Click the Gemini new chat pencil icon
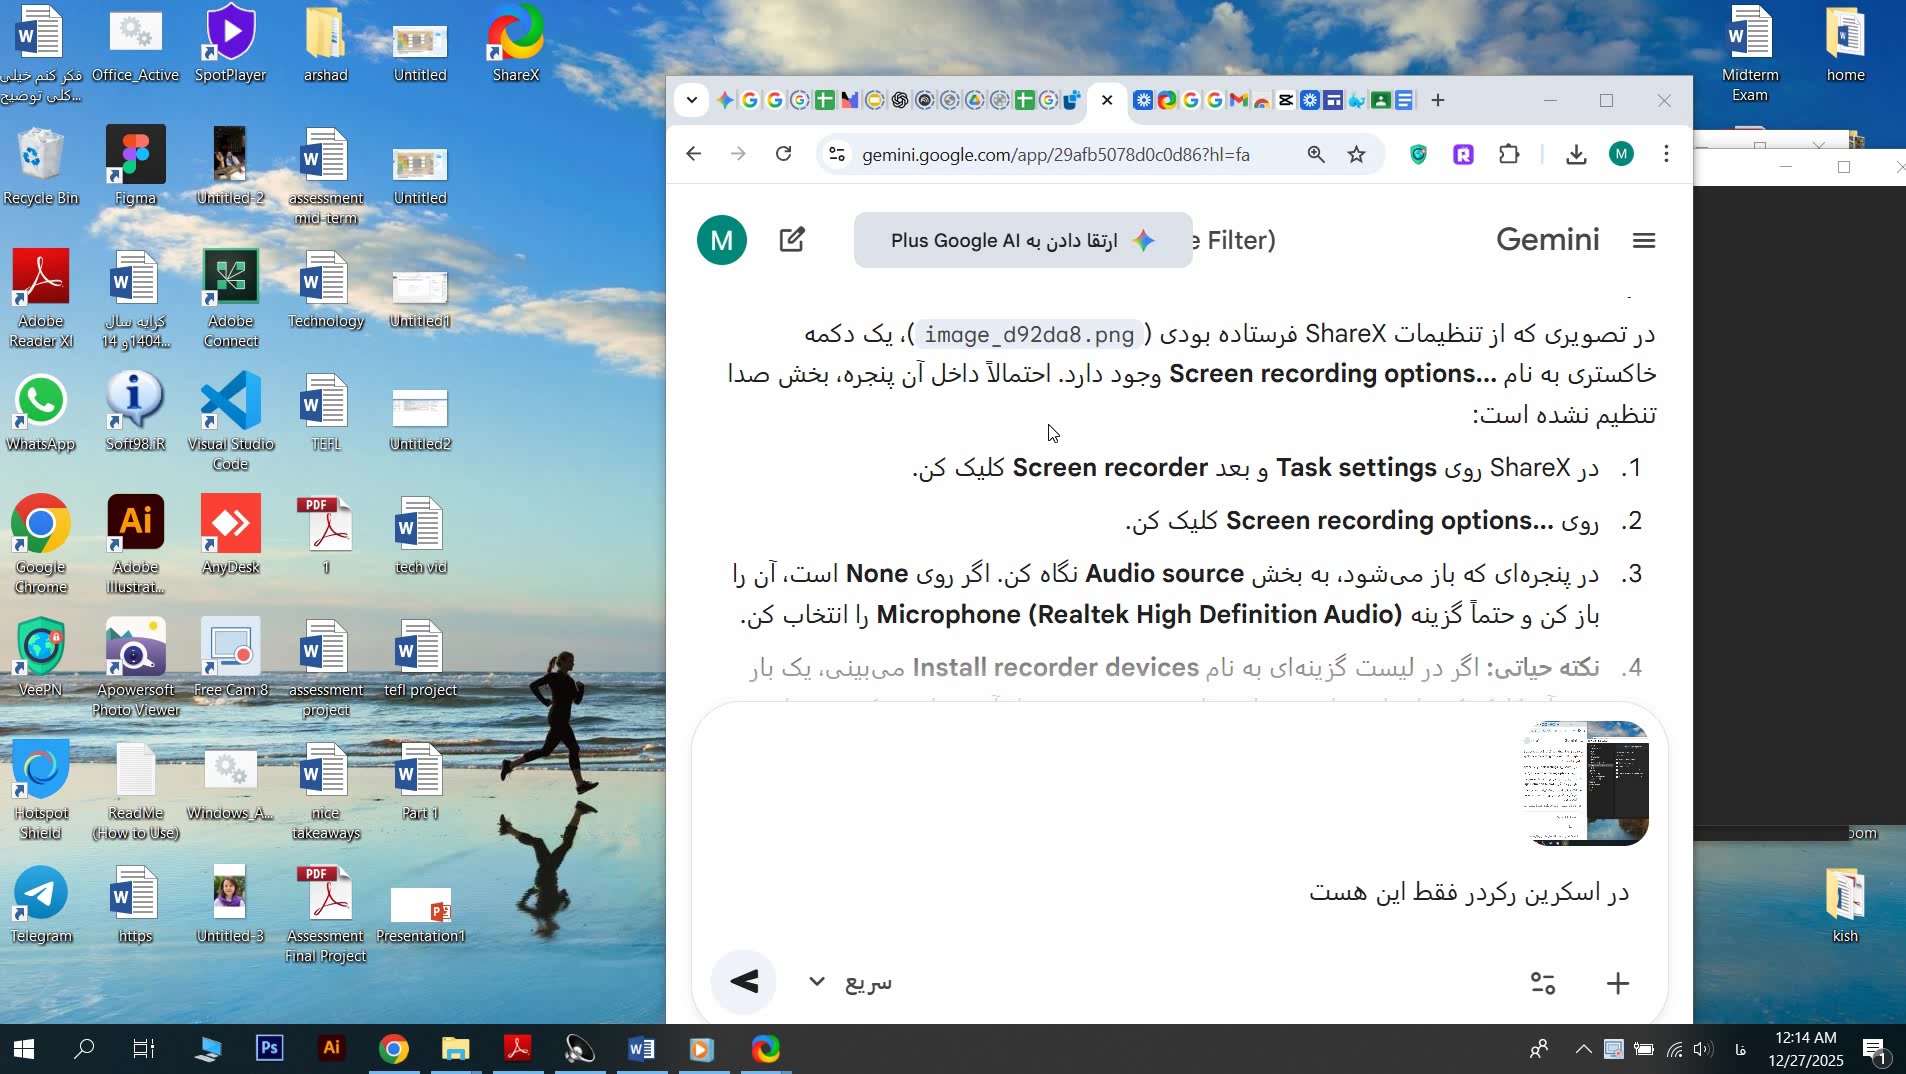This screenshot has width=1906, height=1074. 792,240
